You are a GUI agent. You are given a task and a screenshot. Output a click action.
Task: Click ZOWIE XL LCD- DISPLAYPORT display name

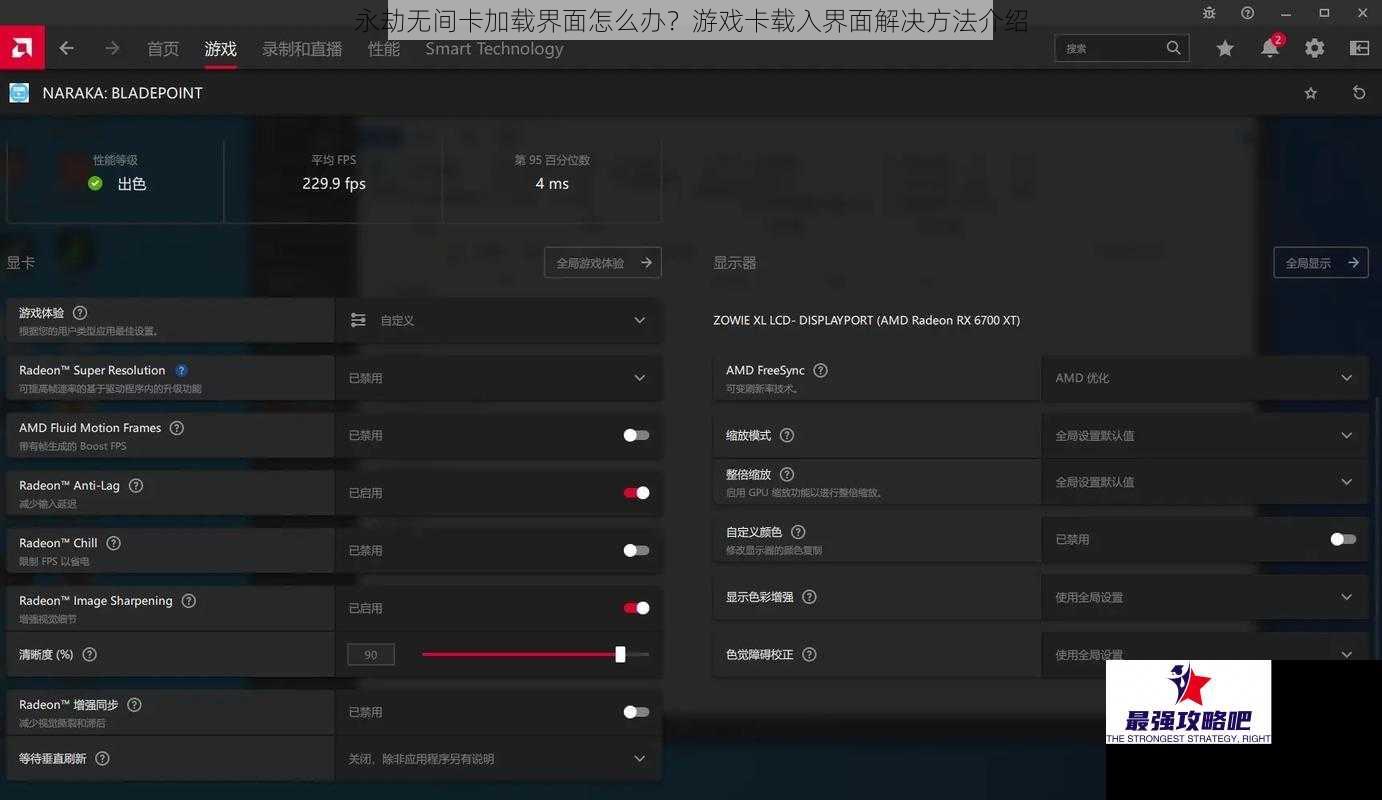[x=866, y=320]
